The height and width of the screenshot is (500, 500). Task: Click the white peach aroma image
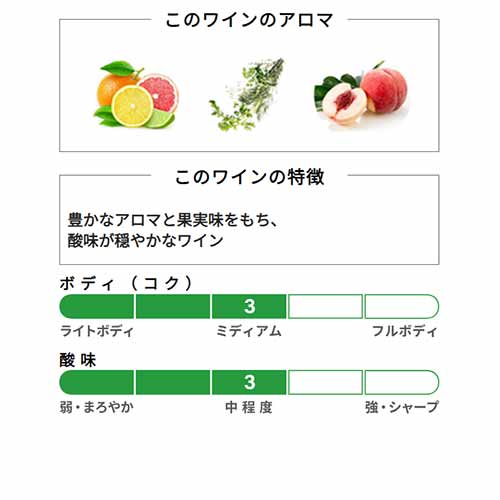click(361, 95)
